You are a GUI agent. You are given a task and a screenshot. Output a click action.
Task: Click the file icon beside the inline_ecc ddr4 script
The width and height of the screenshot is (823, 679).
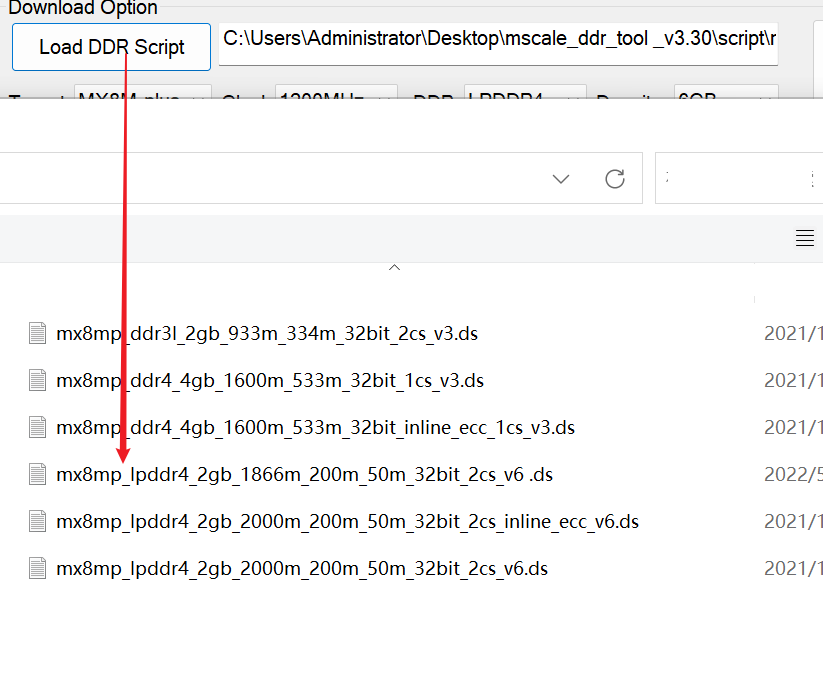click(x=37, y=427)
